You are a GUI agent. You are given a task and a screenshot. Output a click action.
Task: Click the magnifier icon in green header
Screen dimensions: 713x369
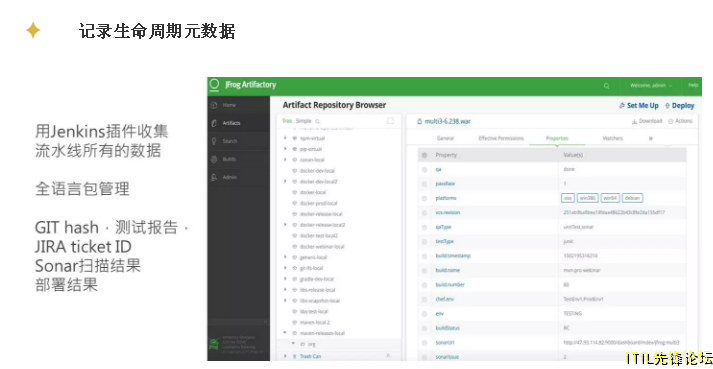(x=607, y=86)
